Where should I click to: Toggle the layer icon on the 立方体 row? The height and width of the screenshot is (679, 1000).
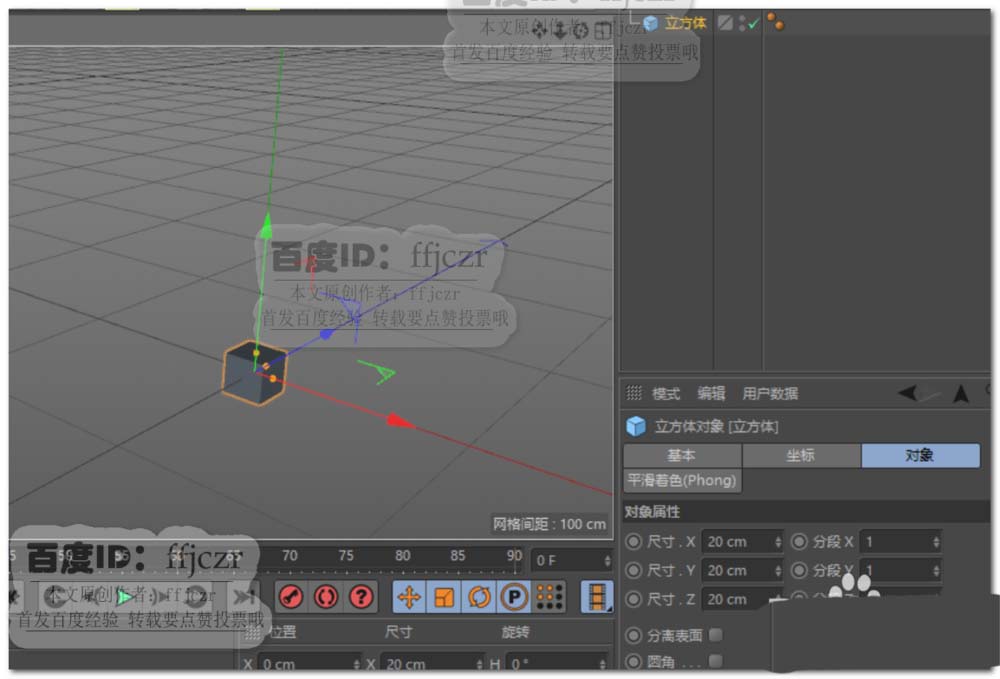click(725, 23)
